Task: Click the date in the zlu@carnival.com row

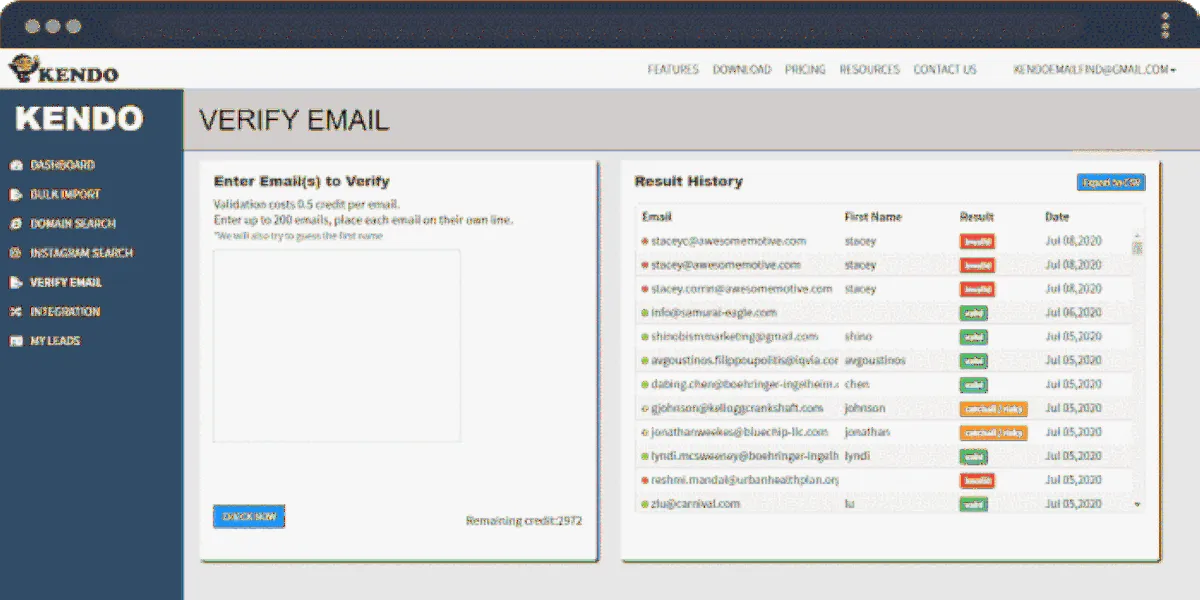Action: click(1073, 504)
